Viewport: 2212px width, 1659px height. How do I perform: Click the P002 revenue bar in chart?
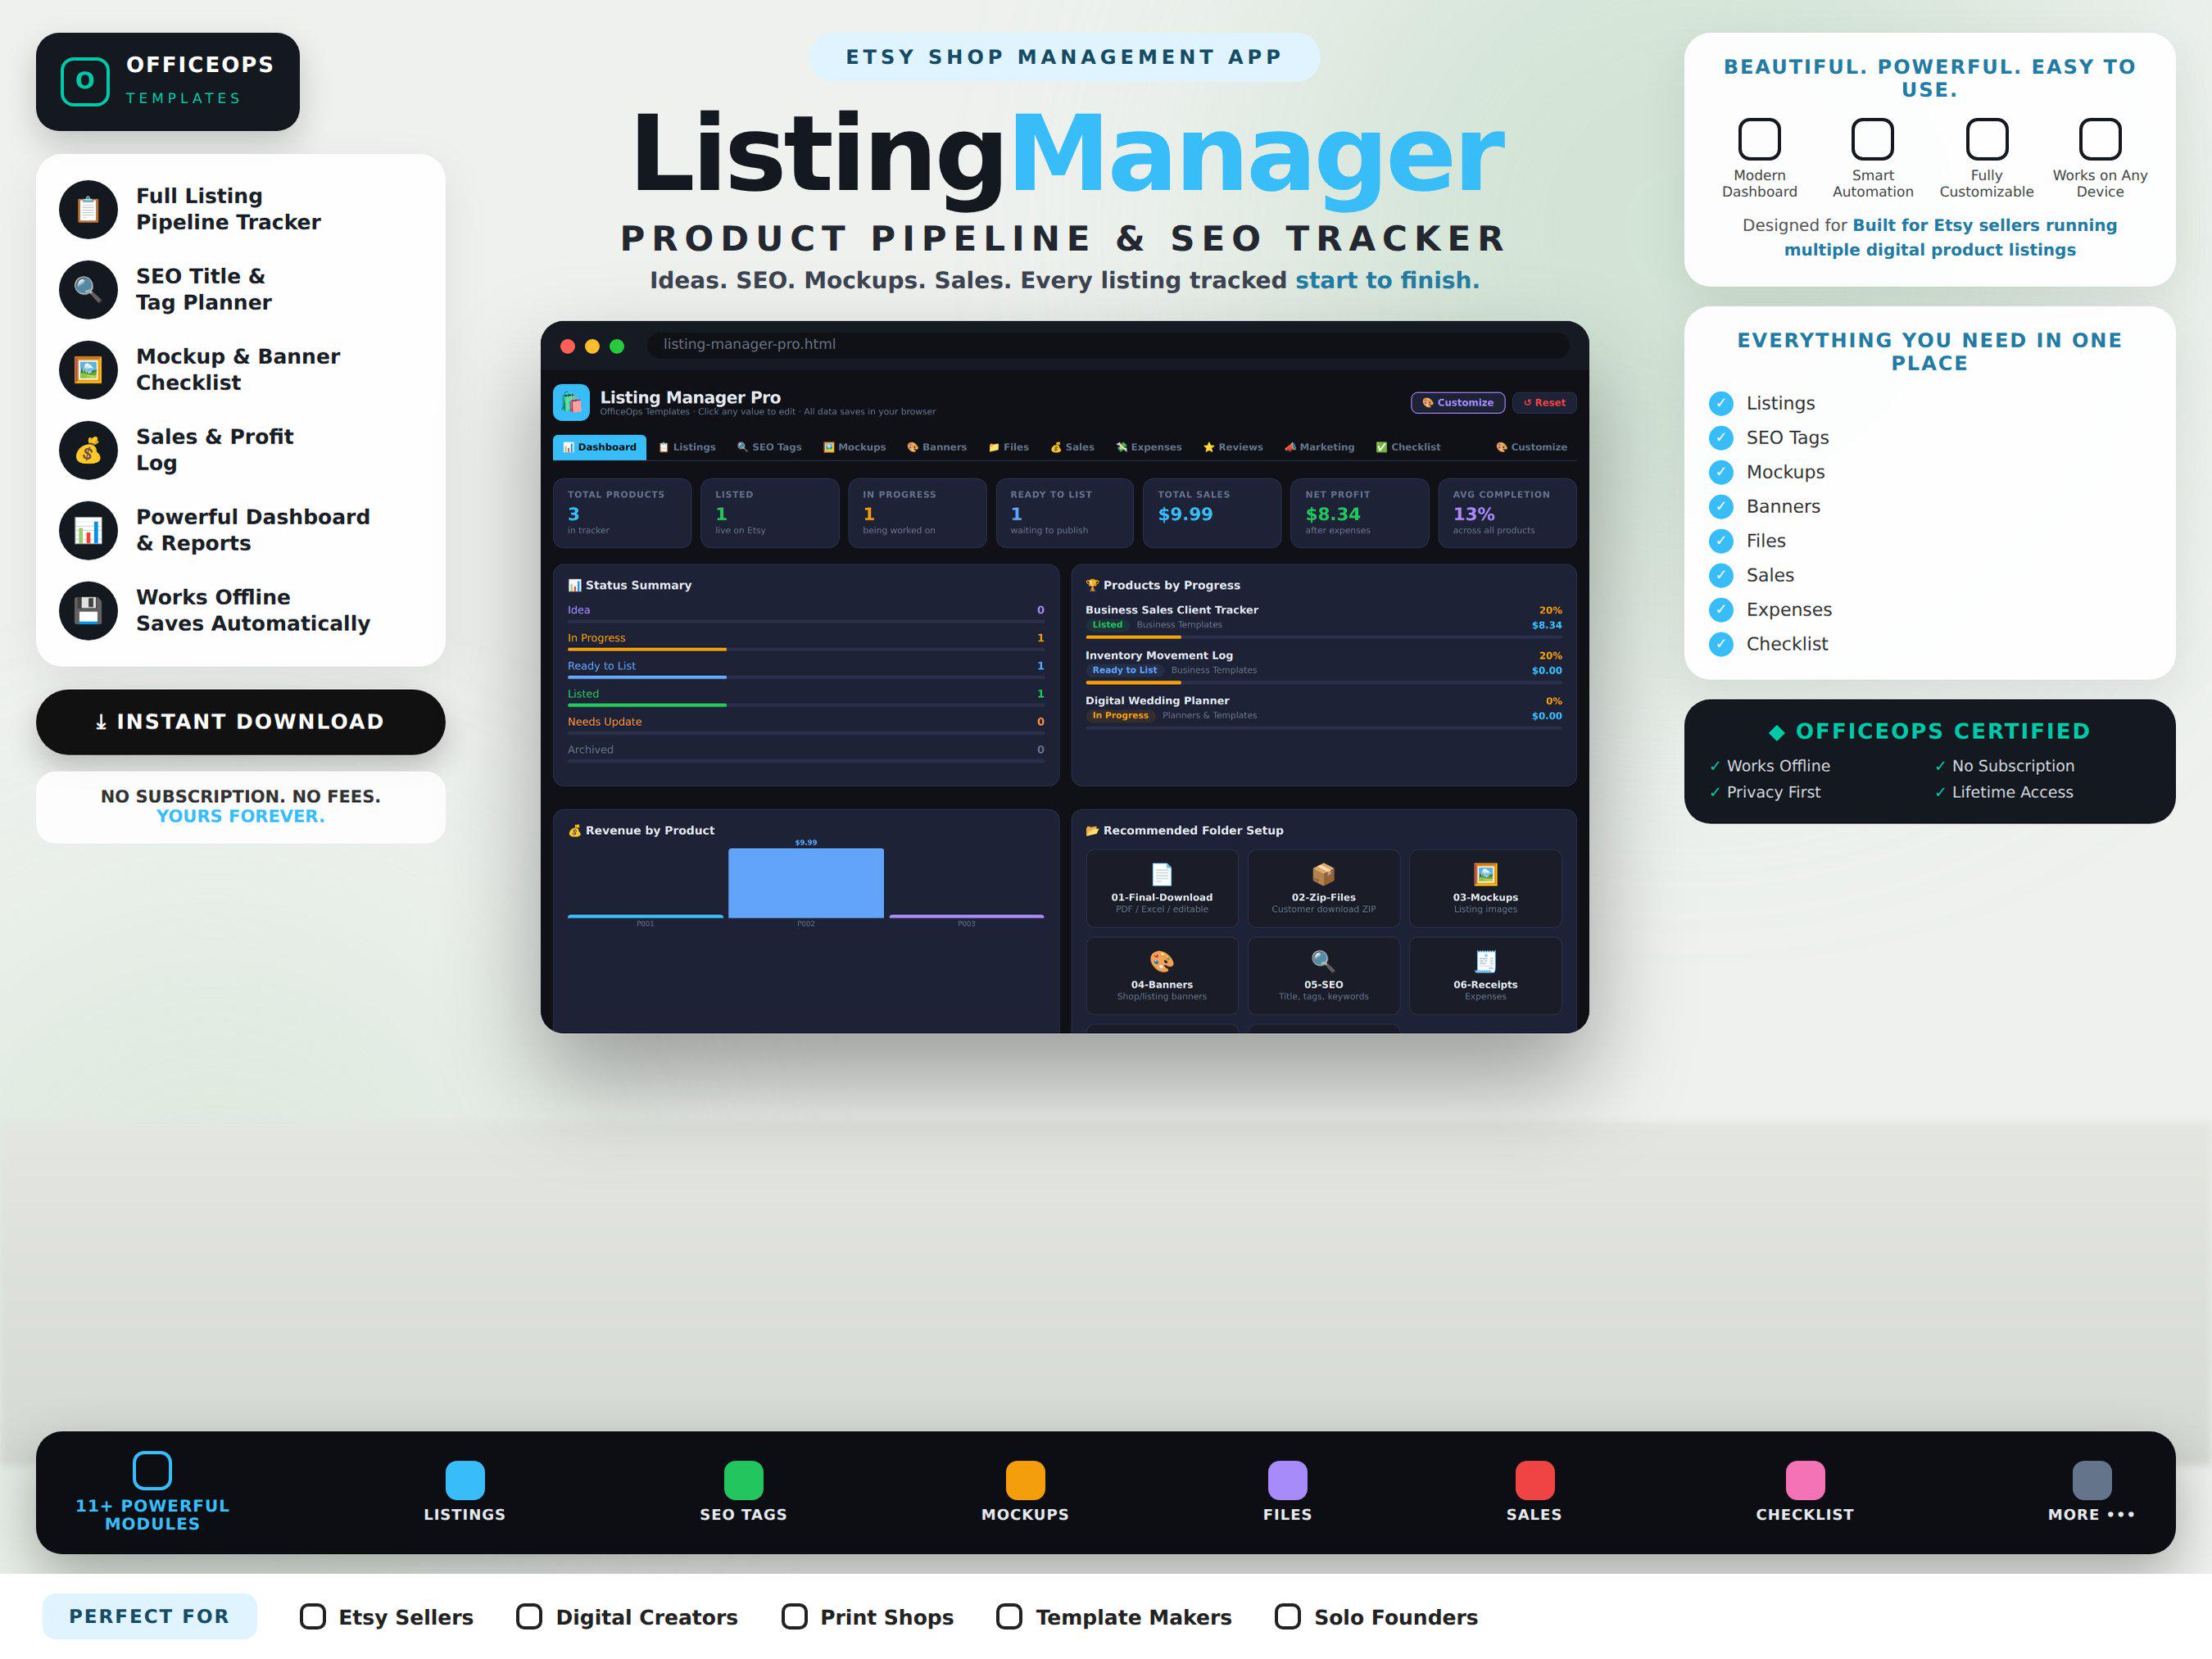[x=805, y=883]
